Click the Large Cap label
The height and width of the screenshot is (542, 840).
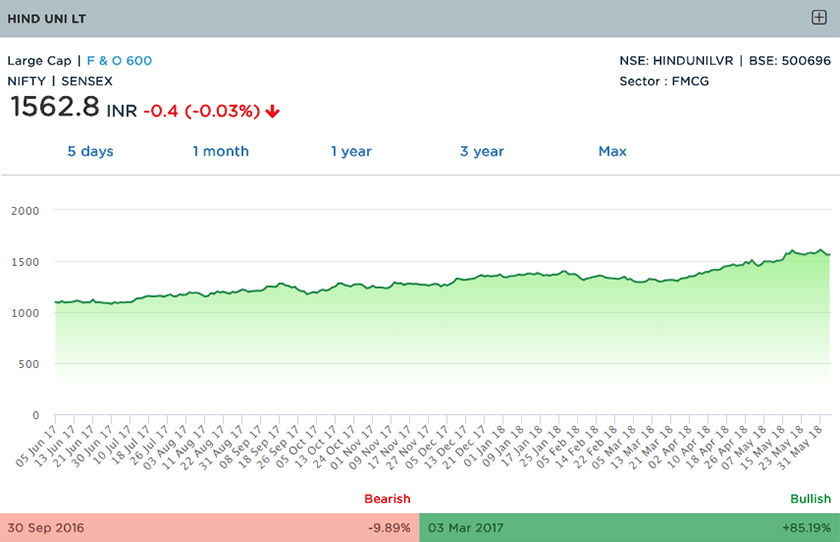(x=39, y=61)
